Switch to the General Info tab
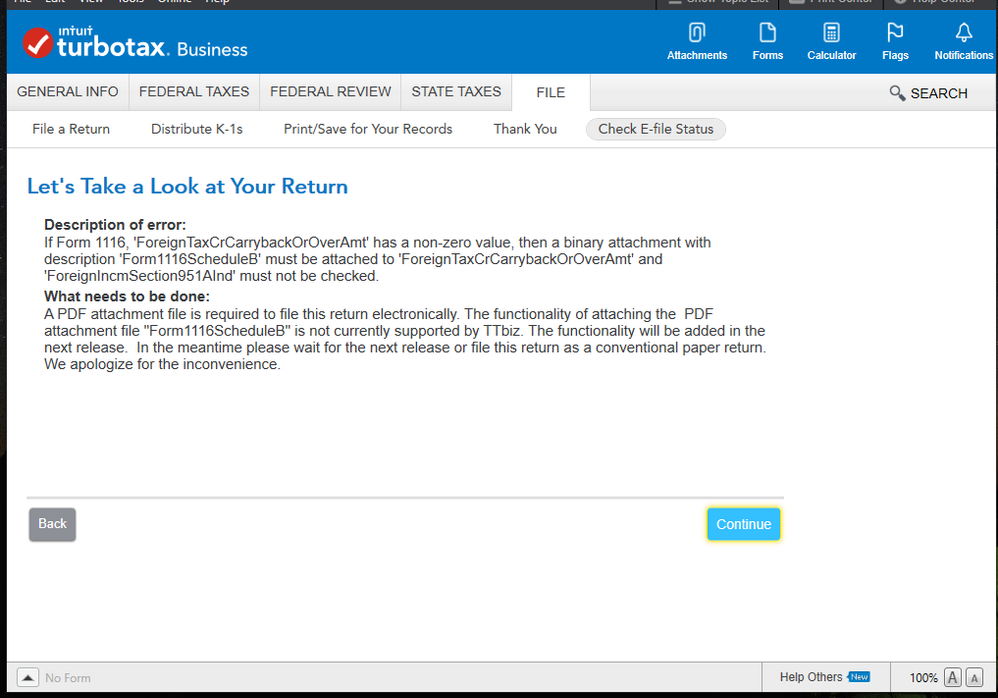Screen dimensions: 998x698 [67, 92]
